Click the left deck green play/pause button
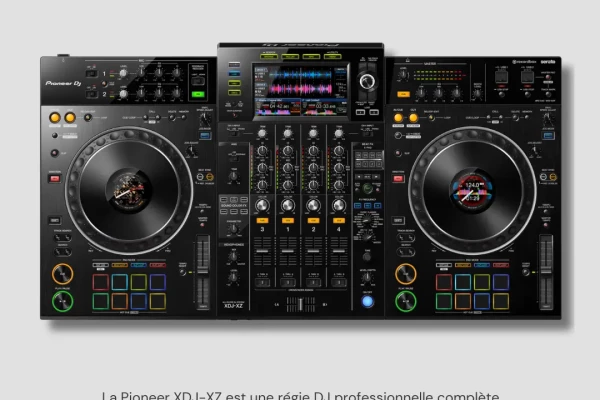Image resolution: width=600 pixels, height=400 pixels. coord(62,301)
